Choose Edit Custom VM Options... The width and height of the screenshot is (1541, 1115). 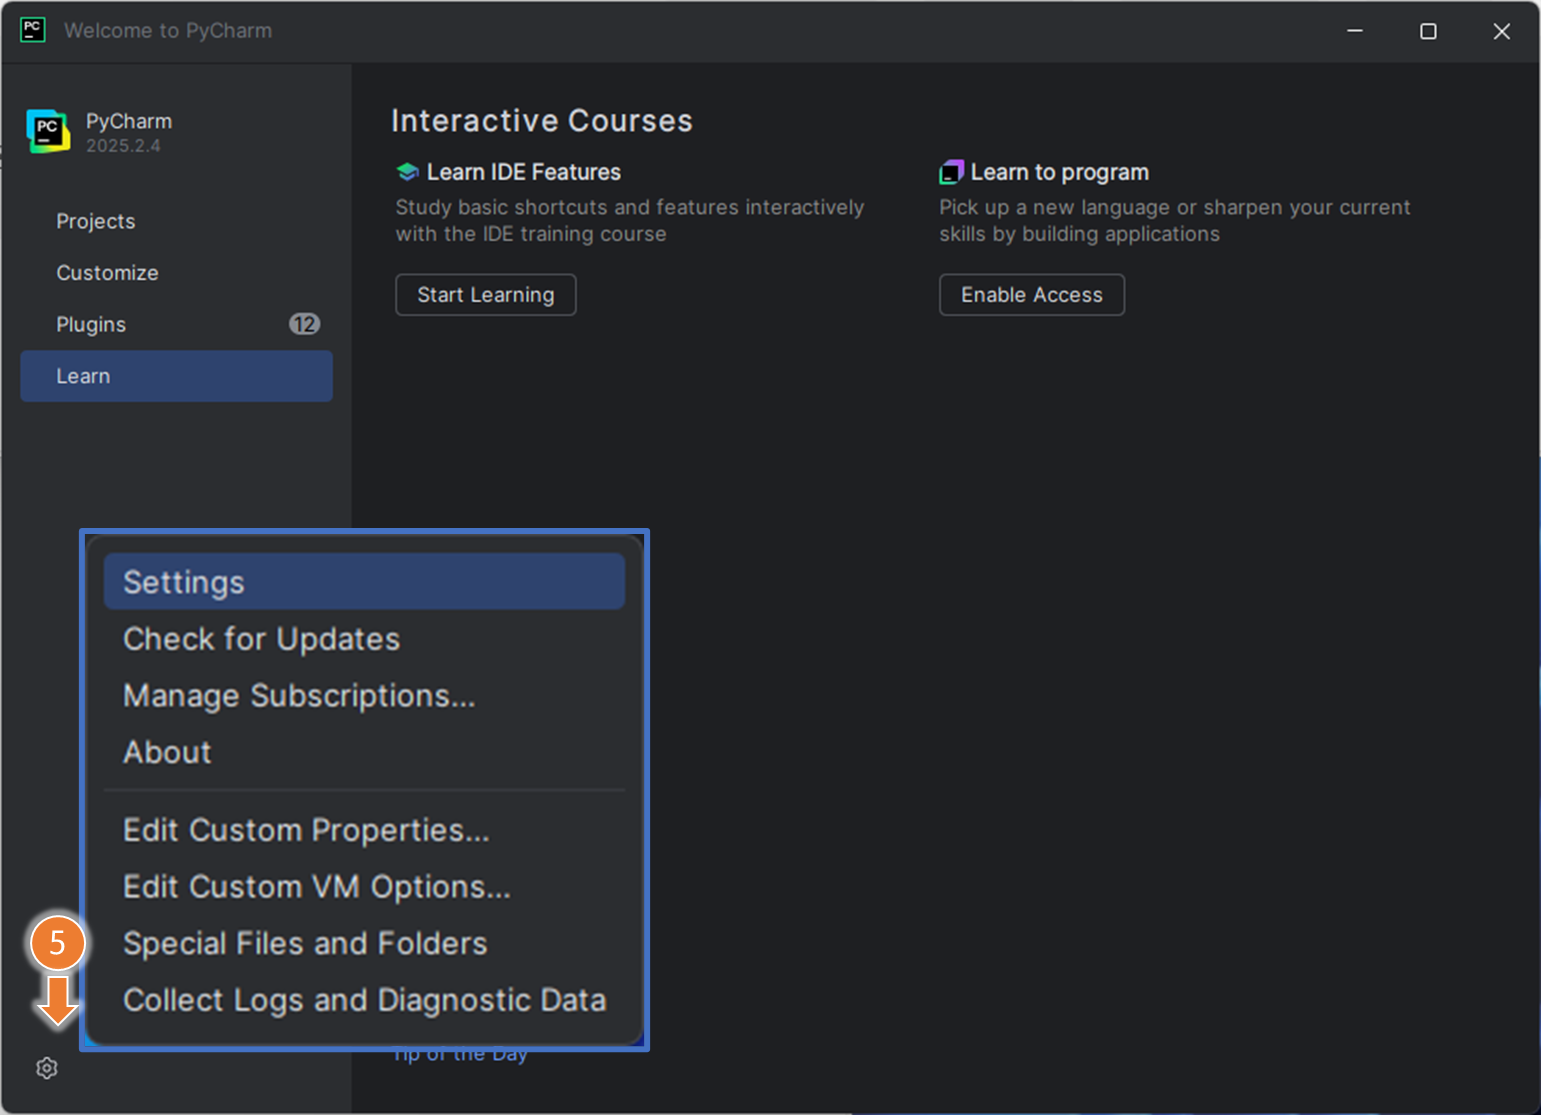pyautogui.click(x=364, y=887)
